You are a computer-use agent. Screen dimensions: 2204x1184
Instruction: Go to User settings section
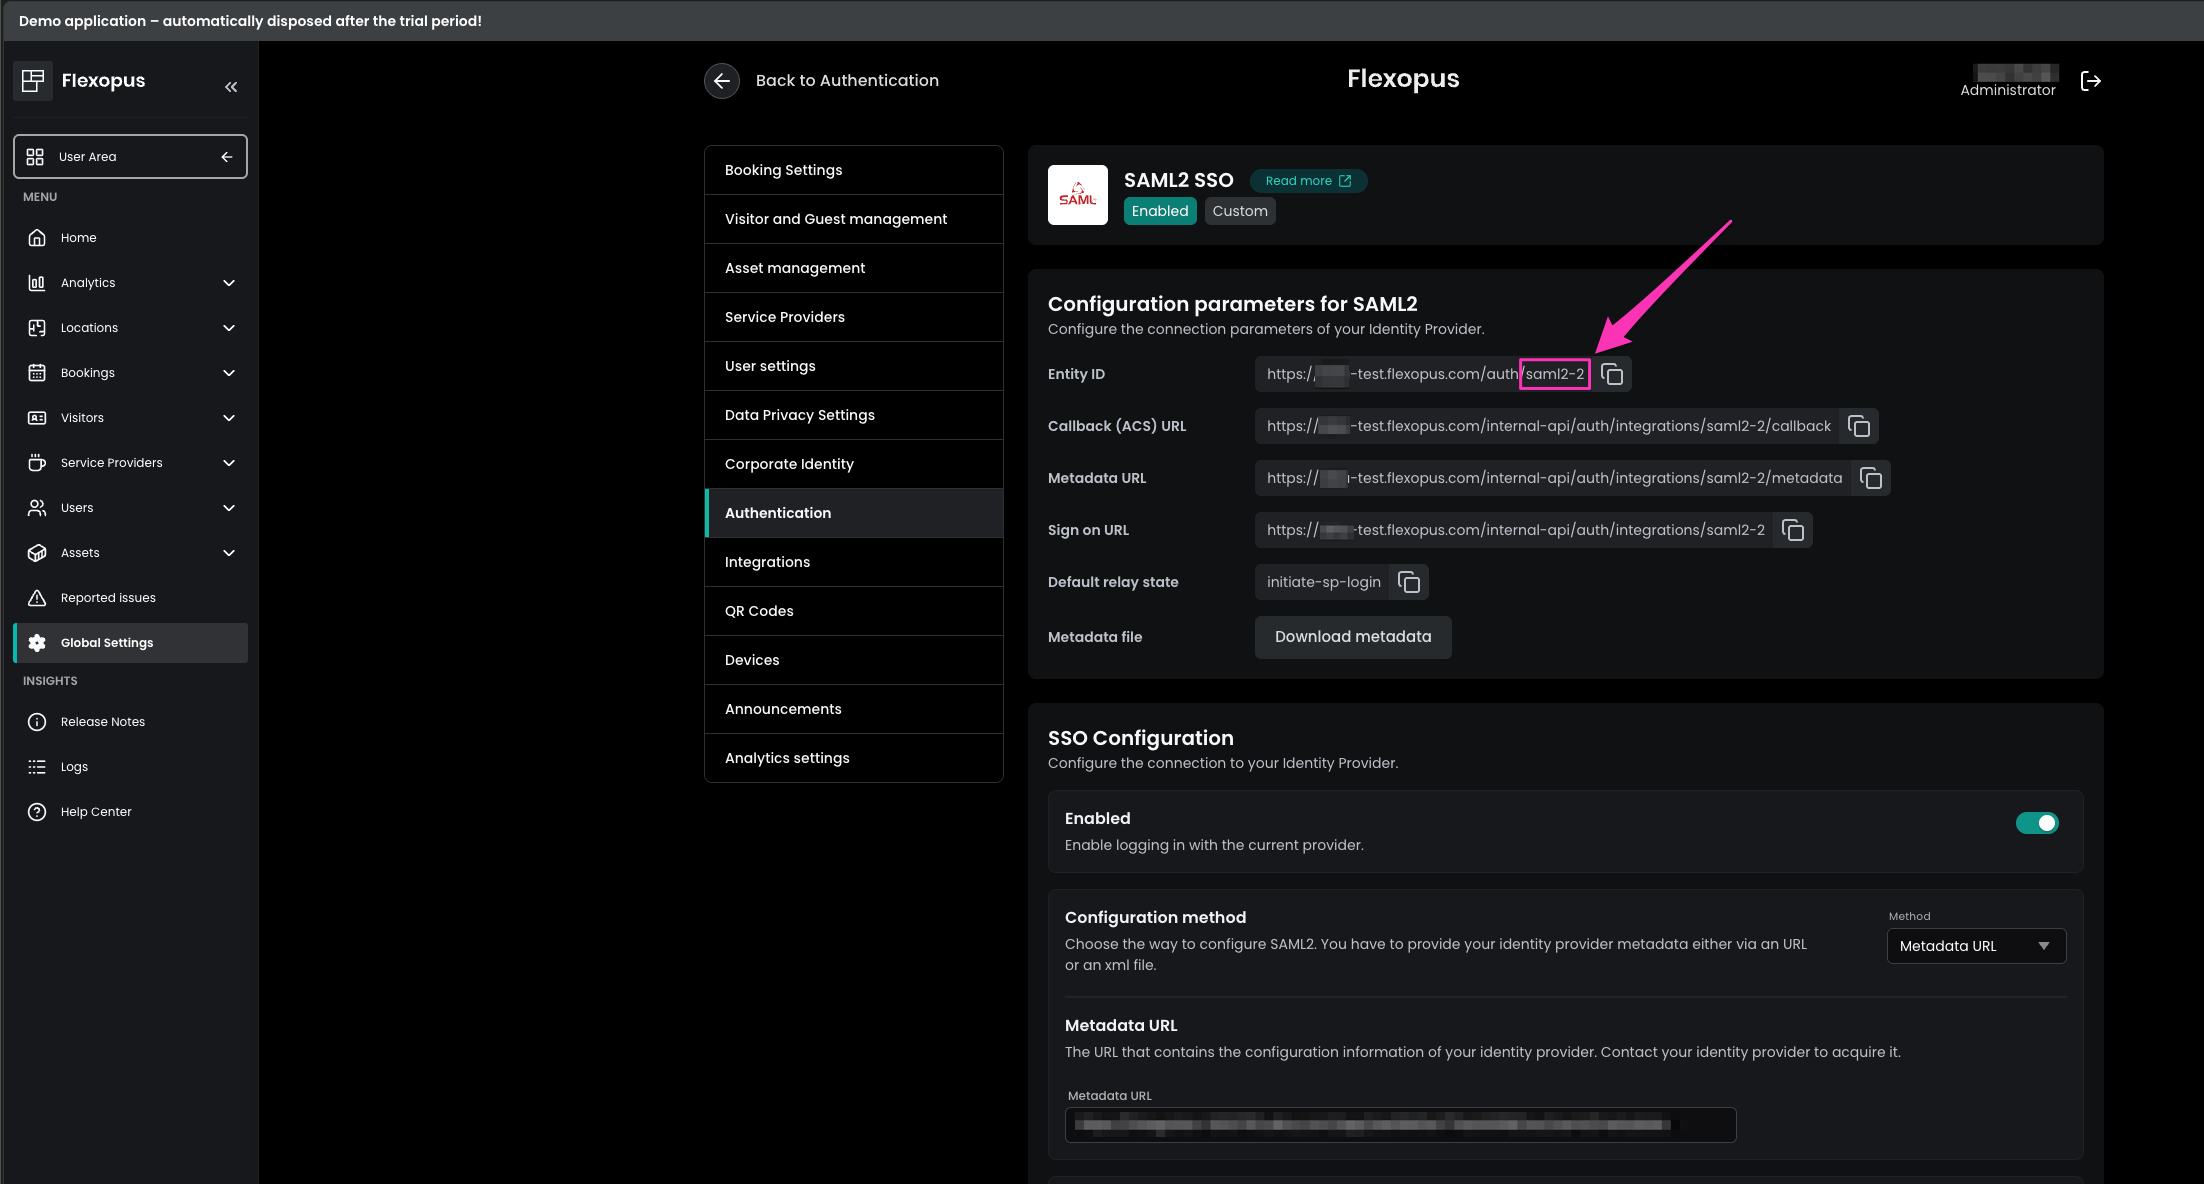pos(854,366)
